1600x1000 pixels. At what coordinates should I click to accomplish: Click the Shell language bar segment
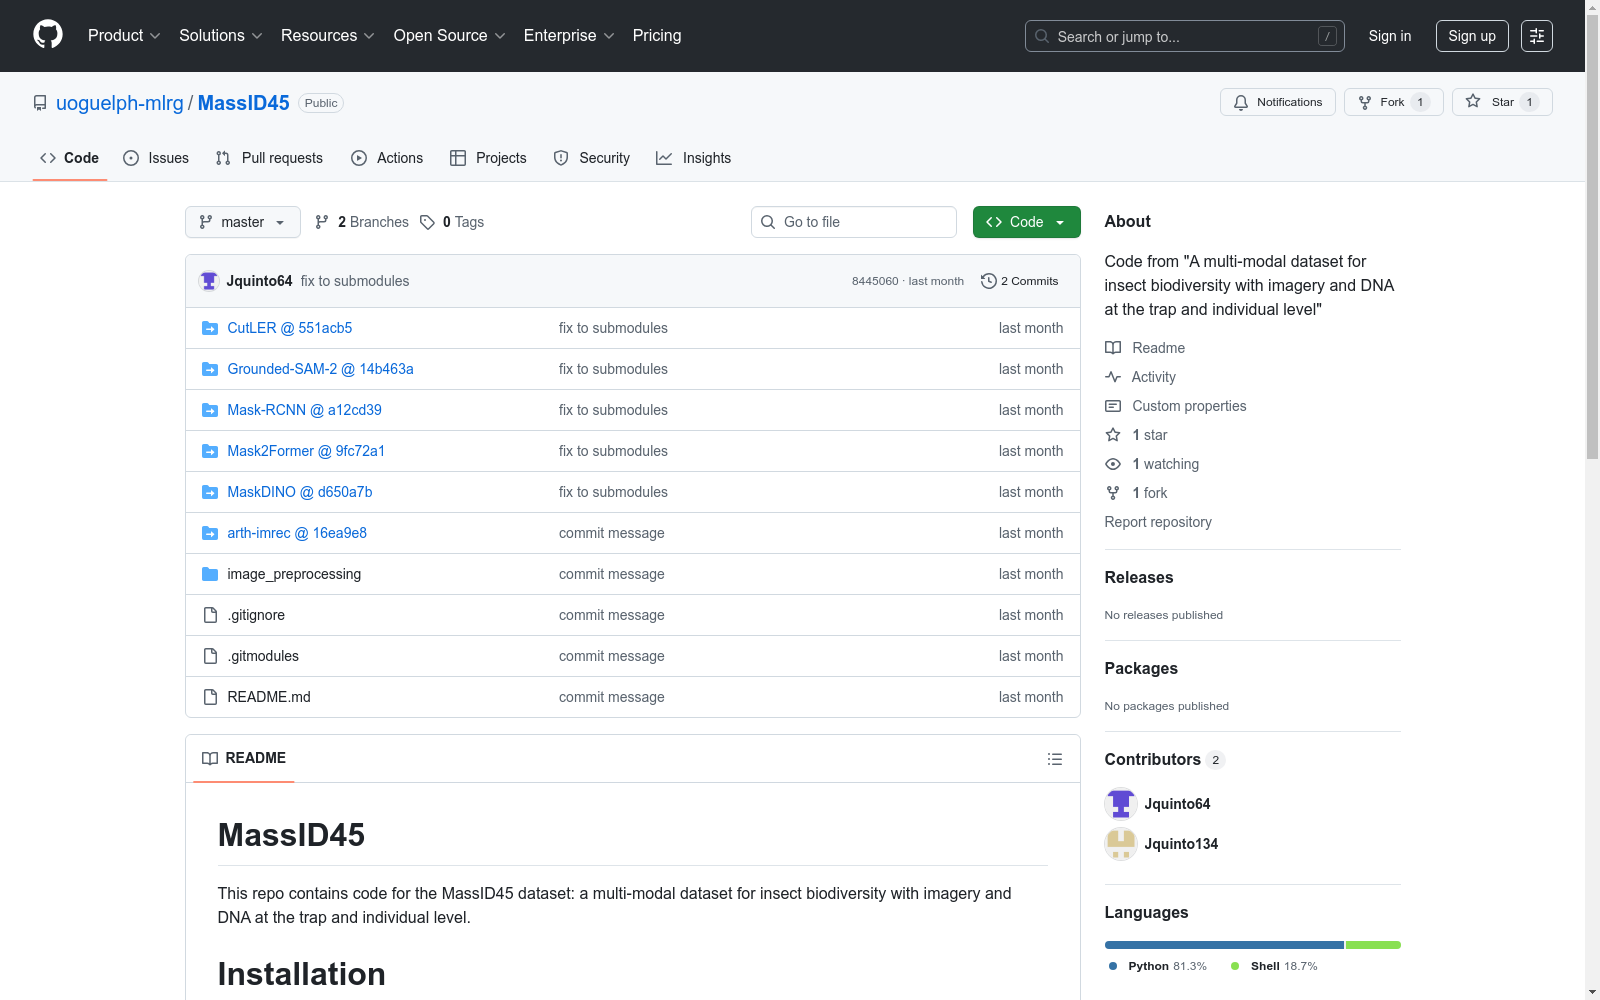tap(1373, 945)
